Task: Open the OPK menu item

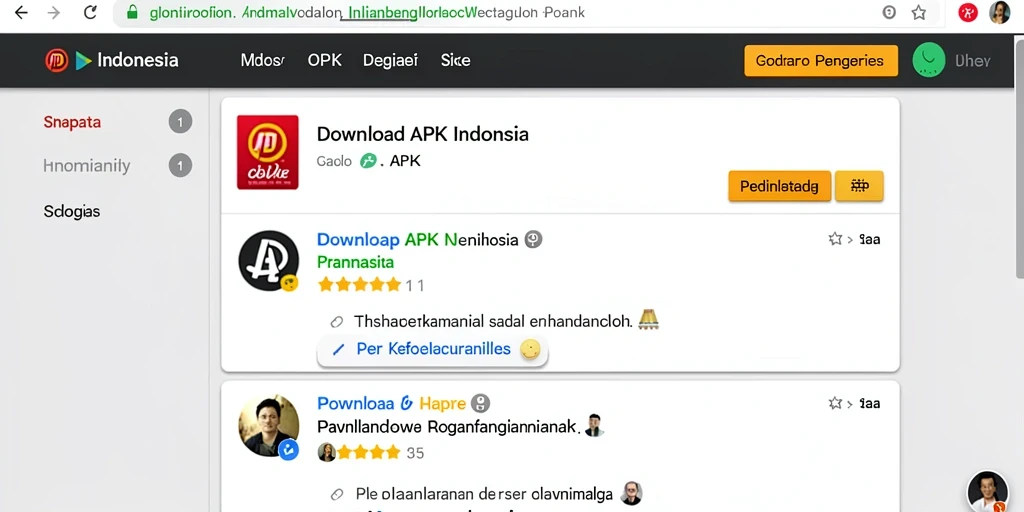Action: [x=325, y=61]
